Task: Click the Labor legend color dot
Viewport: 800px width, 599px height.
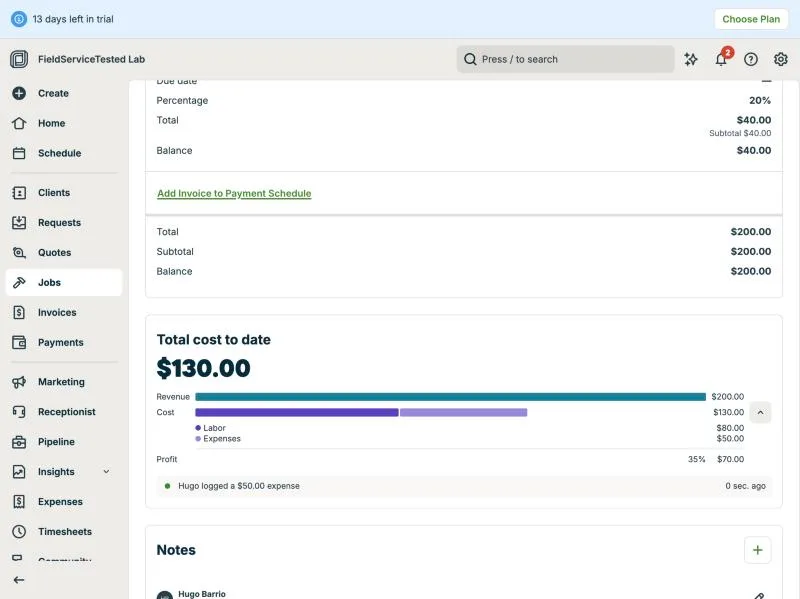Action: tap(198, 428)
